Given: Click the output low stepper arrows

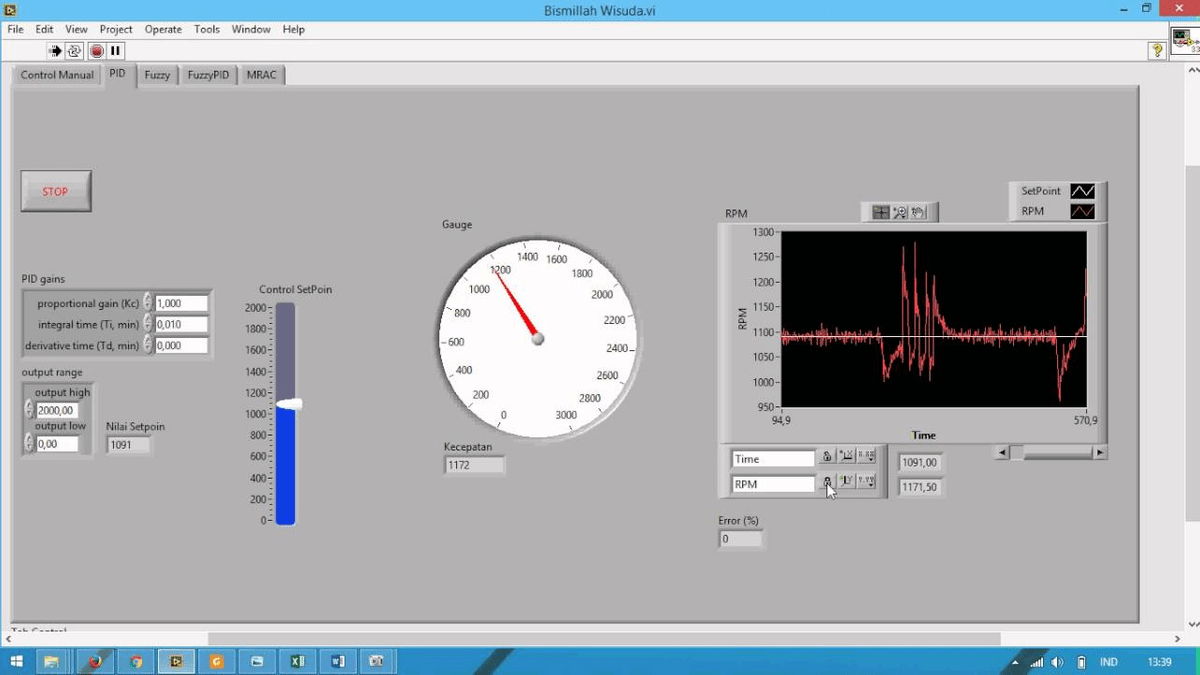Looking at the screenshot, I should [29, 441].
